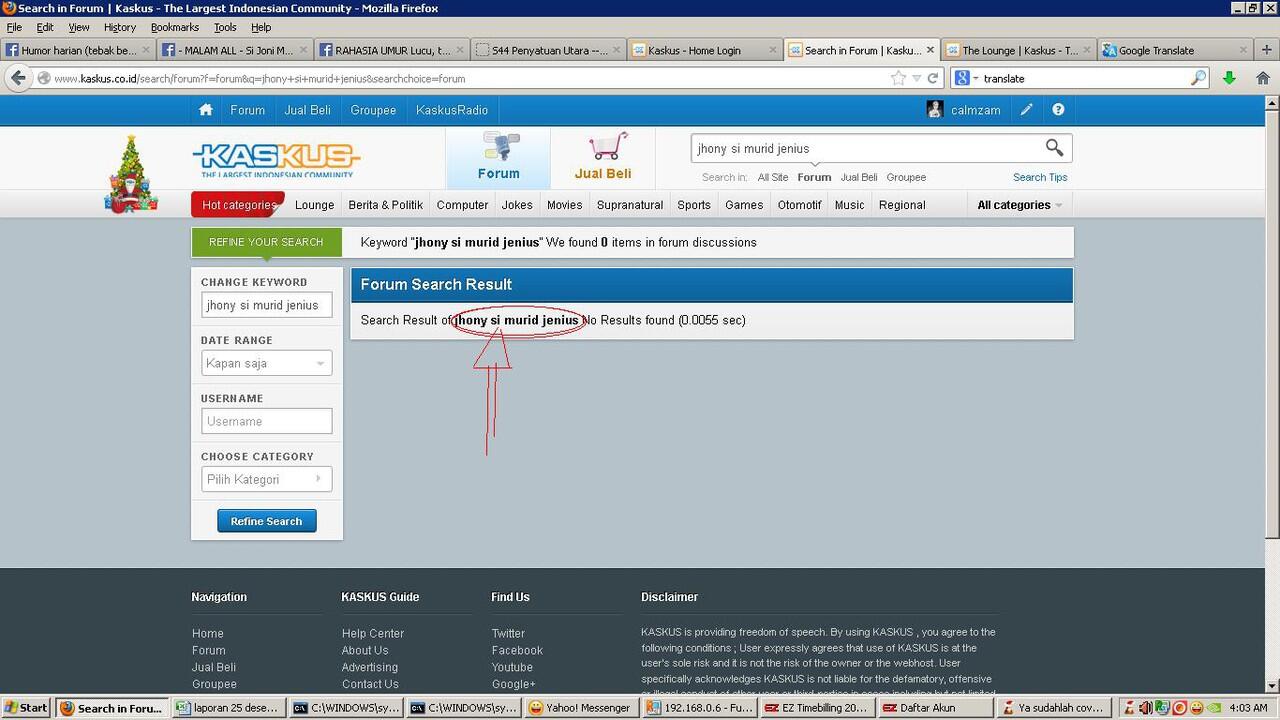Expand the All categories dropdown

click(1019, 205)
